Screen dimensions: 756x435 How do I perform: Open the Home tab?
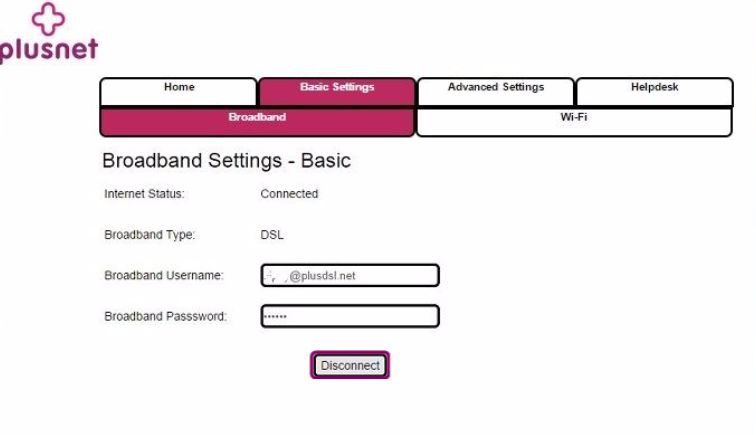[179, 89]
